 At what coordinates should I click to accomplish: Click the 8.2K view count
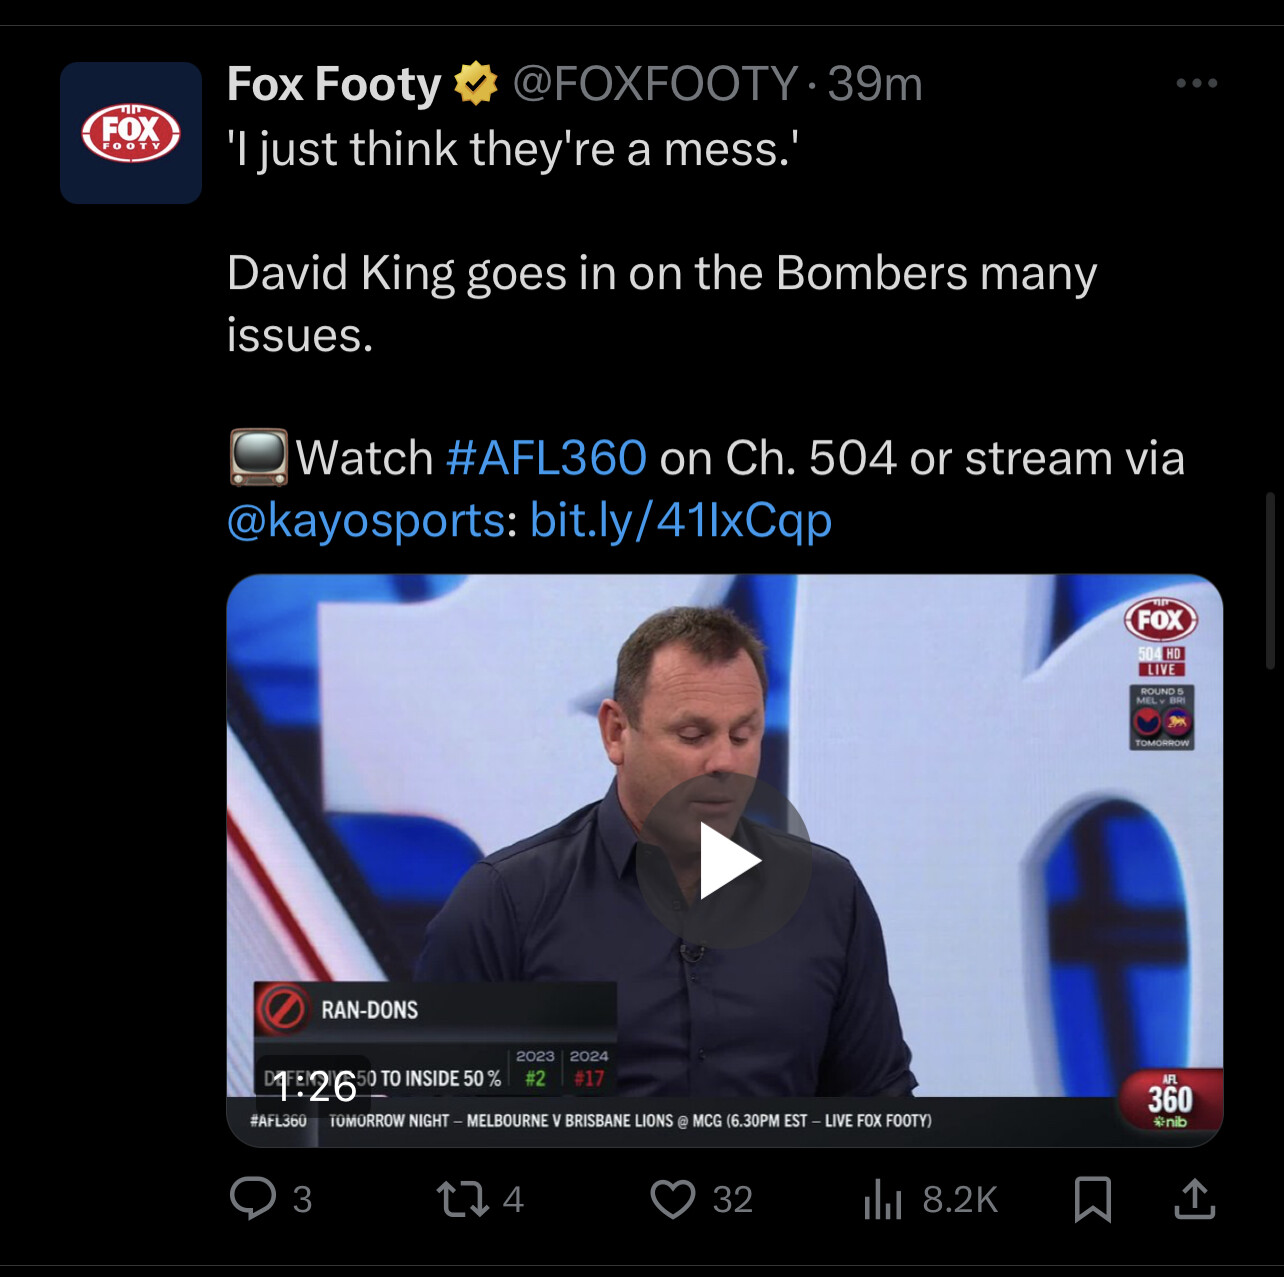[960, 1199]
